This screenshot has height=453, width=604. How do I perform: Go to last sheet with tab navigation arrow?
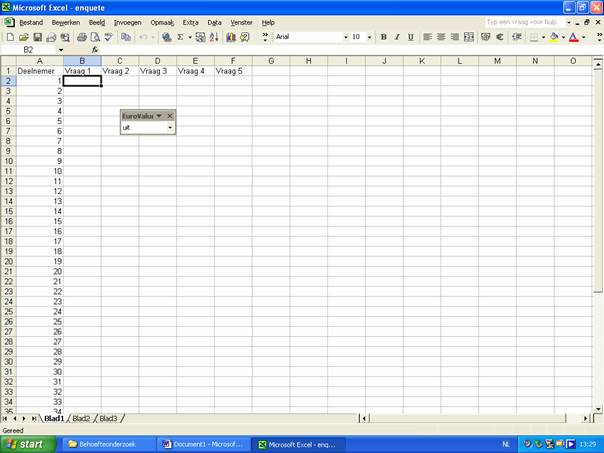pos(34,418)
